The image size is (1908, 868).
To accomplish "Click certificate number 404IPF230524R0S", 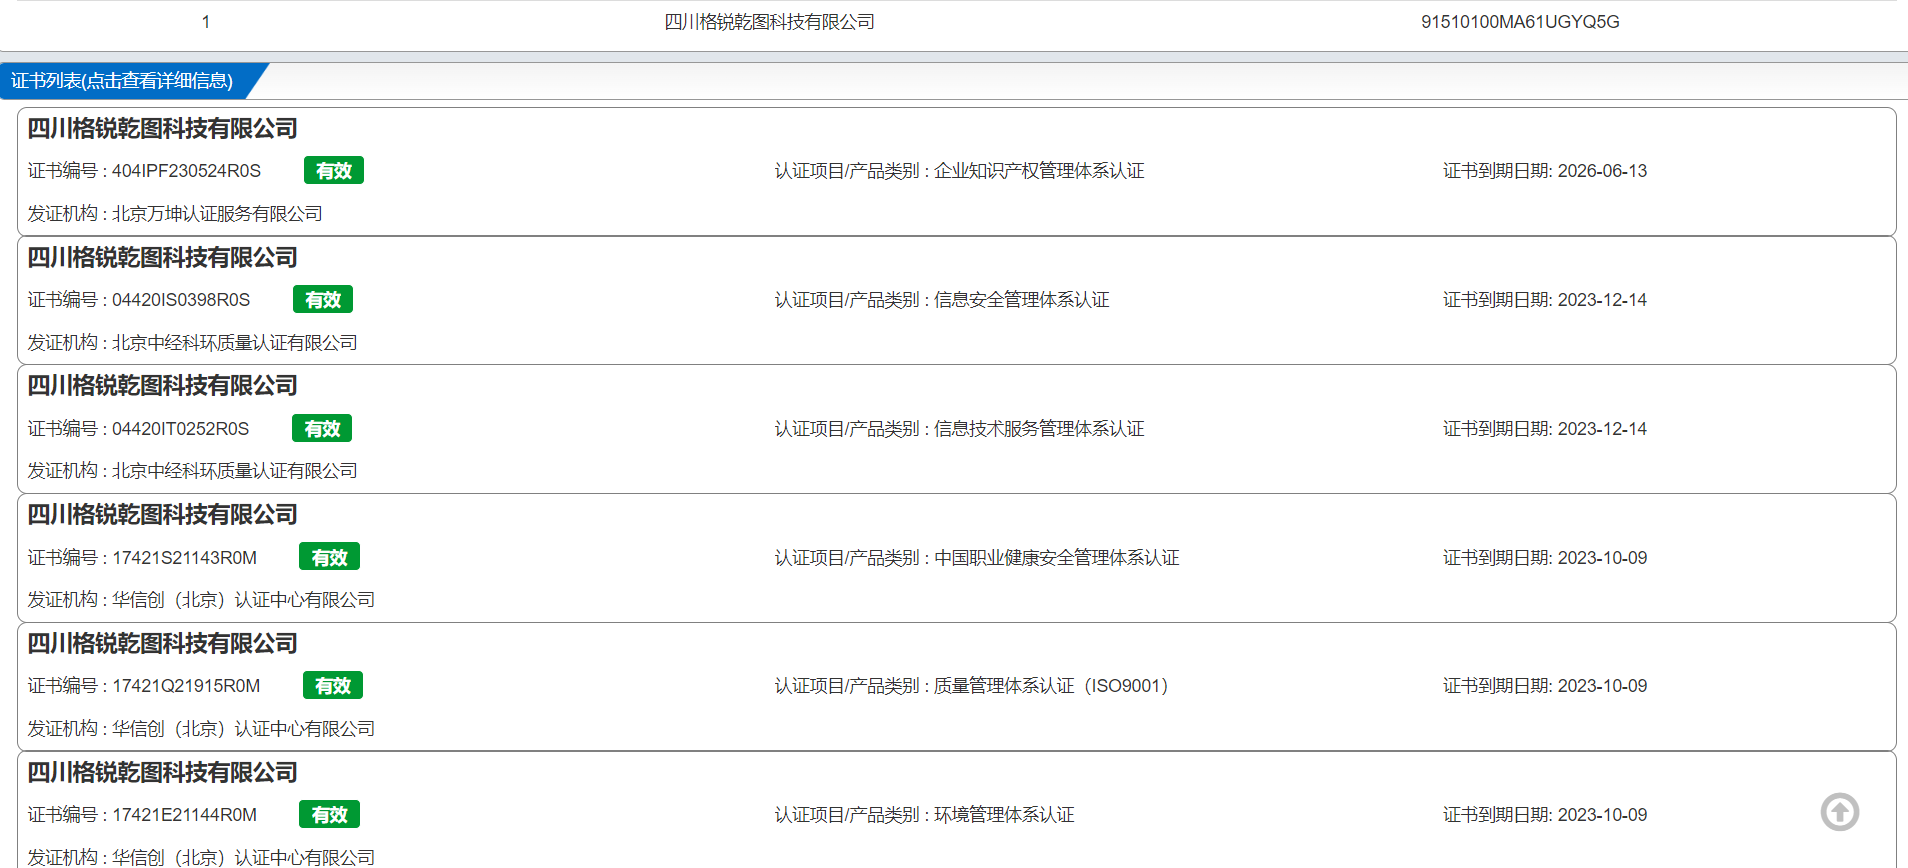I will [x=186, y=171].
